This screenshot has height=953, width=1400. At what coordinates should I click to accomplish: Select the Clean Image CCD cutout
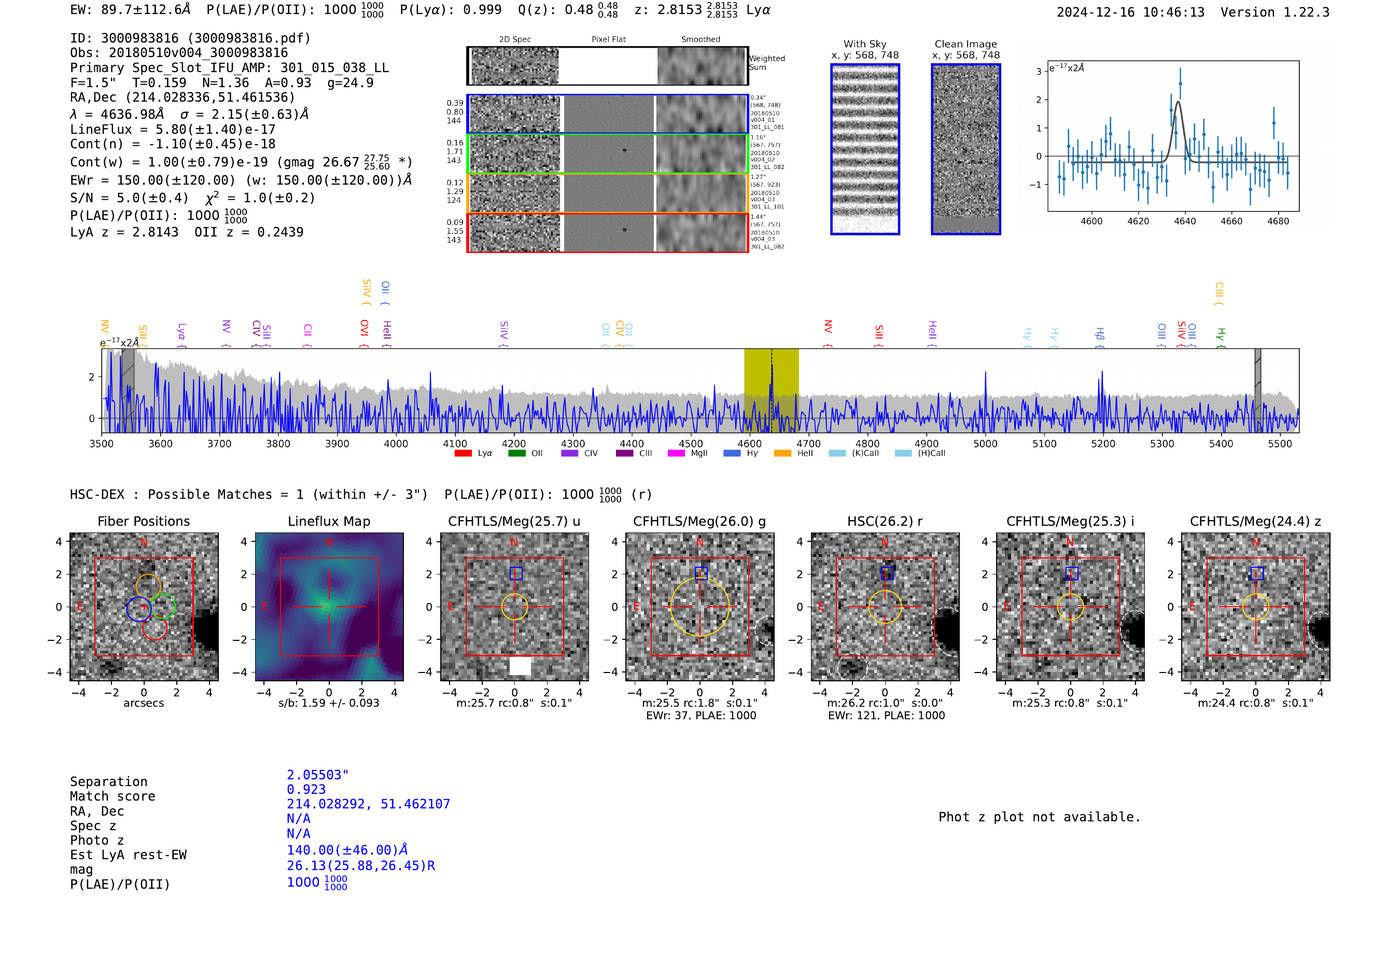point(966,149)
